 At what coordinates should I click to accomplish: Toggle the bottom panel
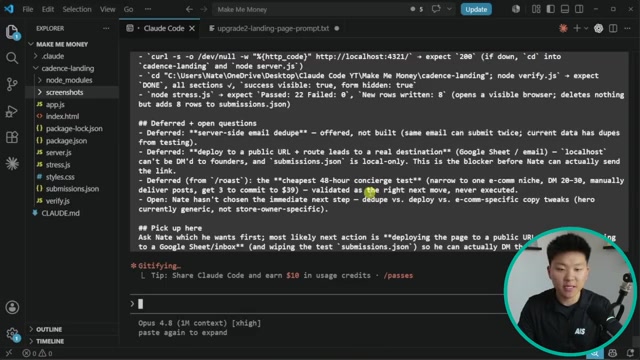click(x=565, y=9)
